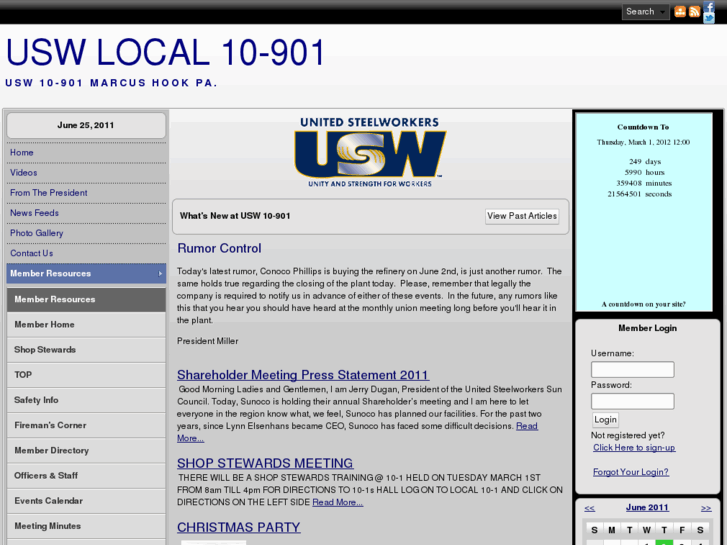Open the Rumor Control article heading
727x545 pixels.
(x=219, y=249)
